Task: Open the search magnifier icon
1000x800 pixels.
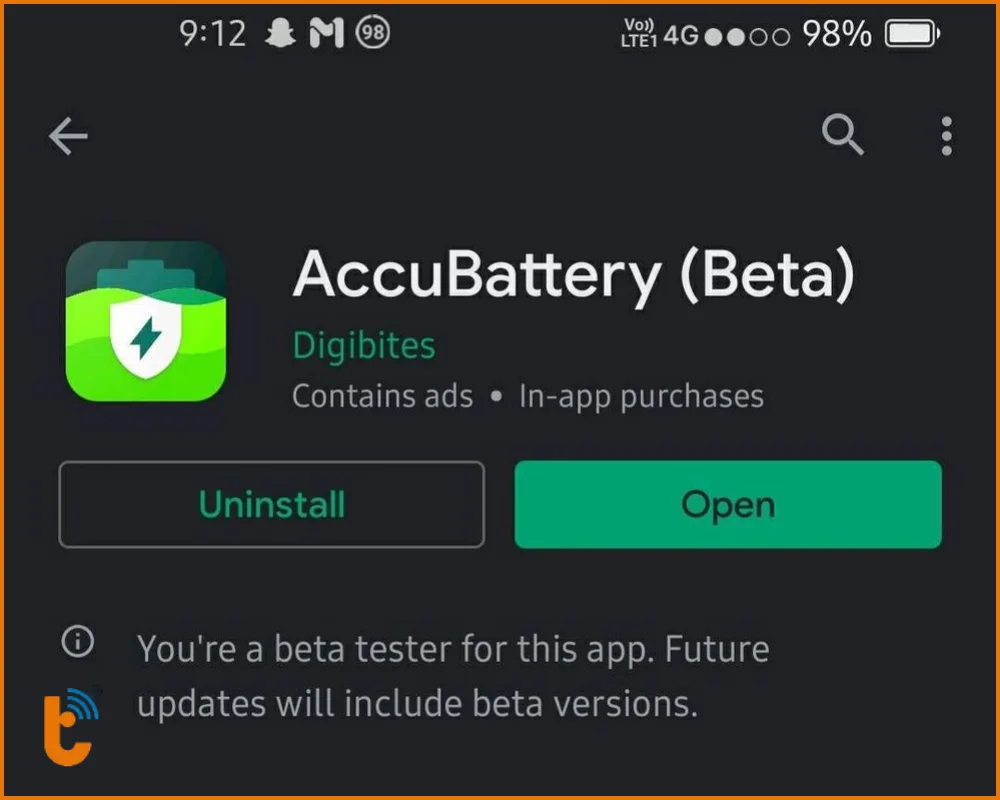Action: [842, 135]
